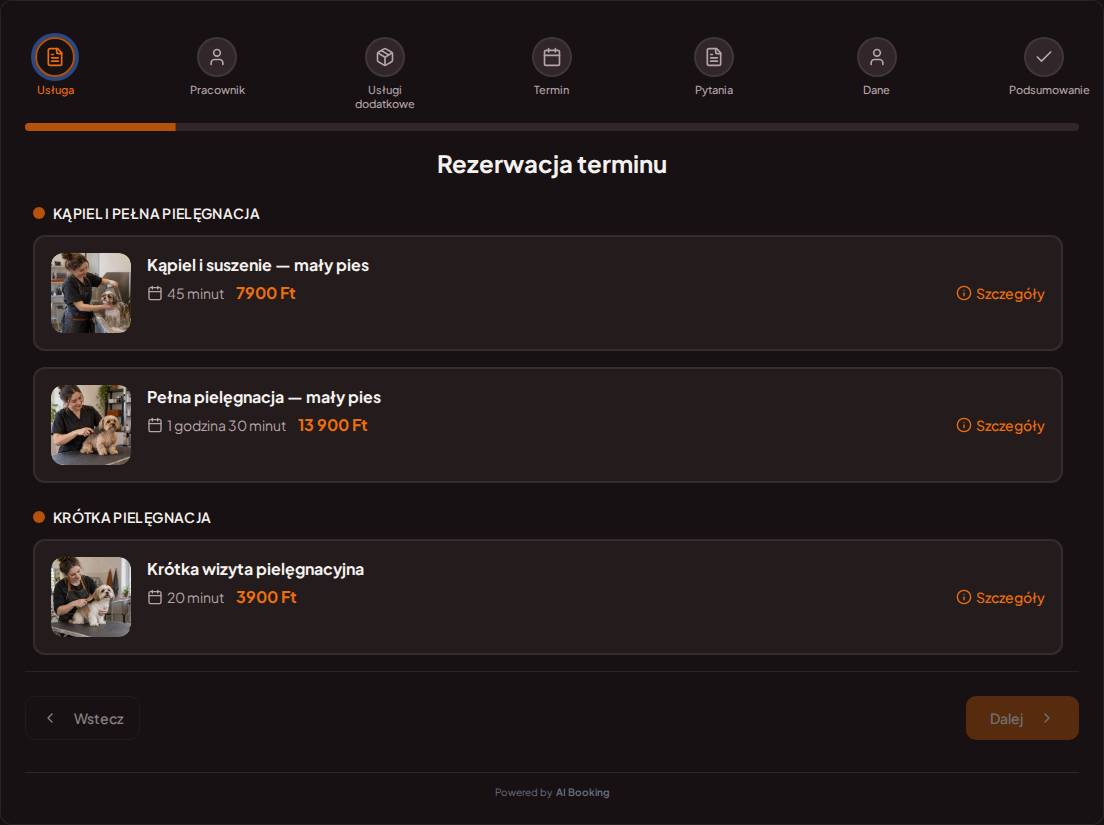1104x825 pixels.
Task: Go to Usługi dodatkowe step icon
Action: pyautogui.click(x=384, y=57)
